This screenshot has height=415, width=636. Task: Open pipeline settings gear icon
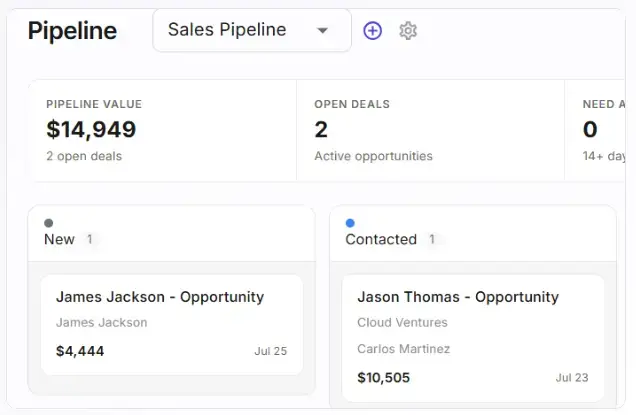[x=408, y=31]
